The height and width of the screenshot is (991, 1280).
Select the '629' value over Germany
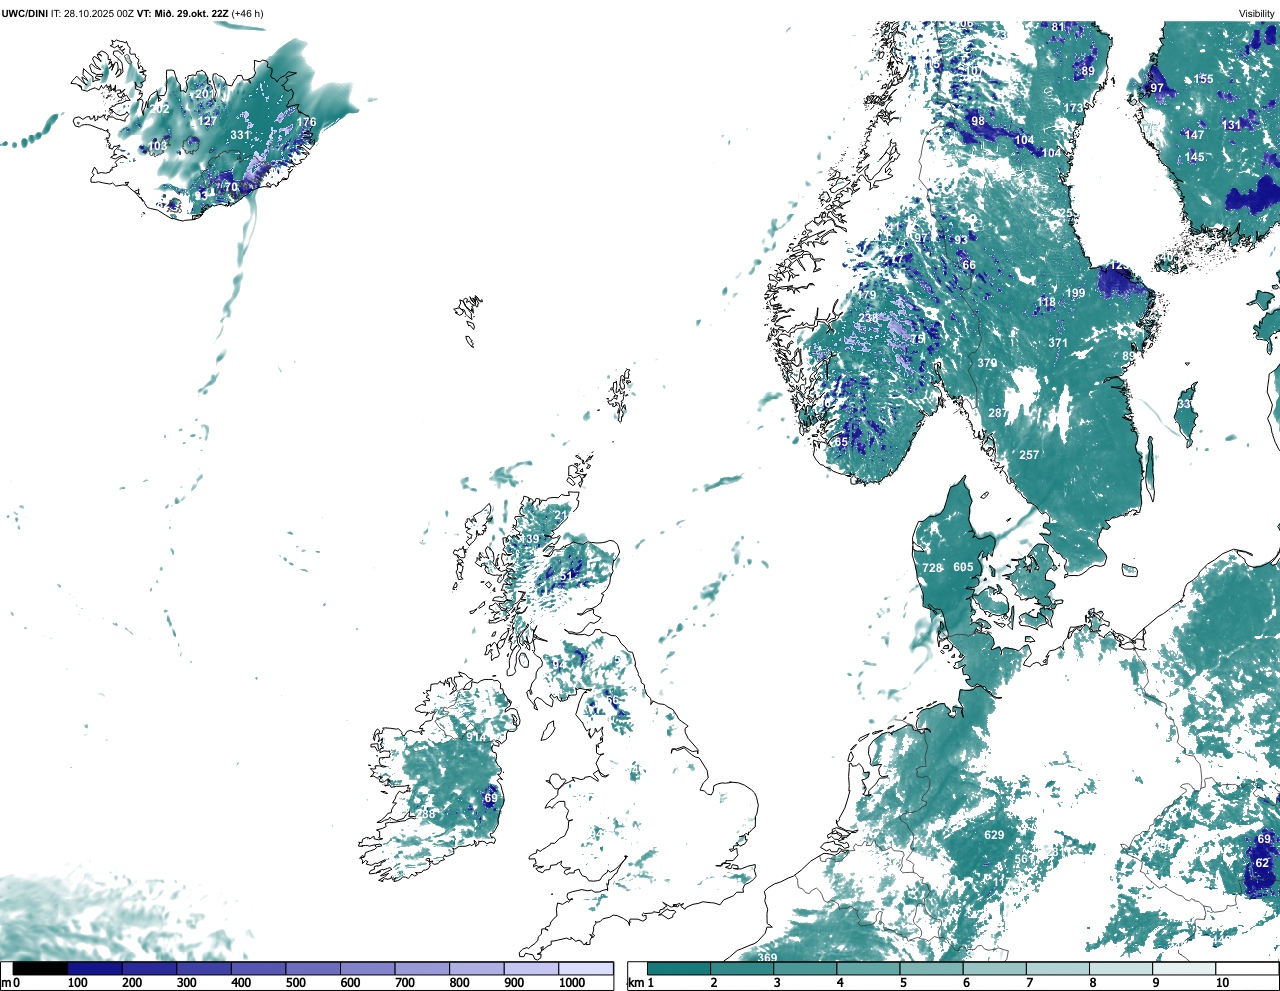pos(994,835)
